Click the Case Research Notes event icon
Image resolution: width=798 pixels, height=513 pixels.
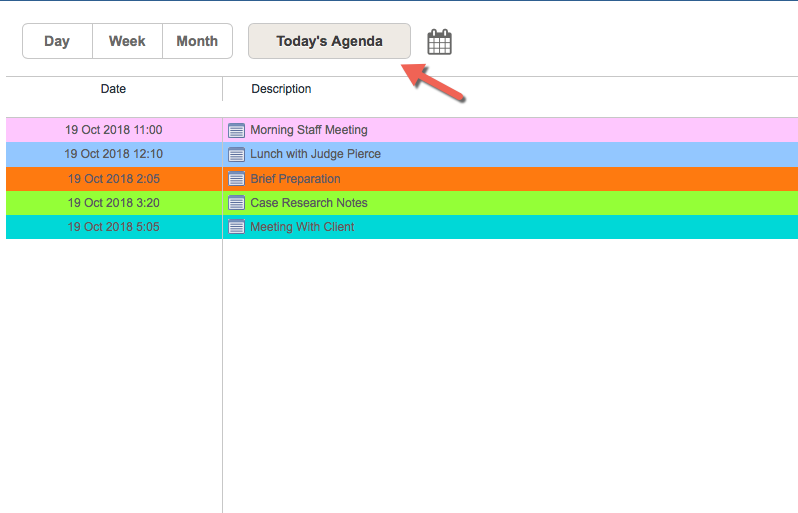[236, 203]
